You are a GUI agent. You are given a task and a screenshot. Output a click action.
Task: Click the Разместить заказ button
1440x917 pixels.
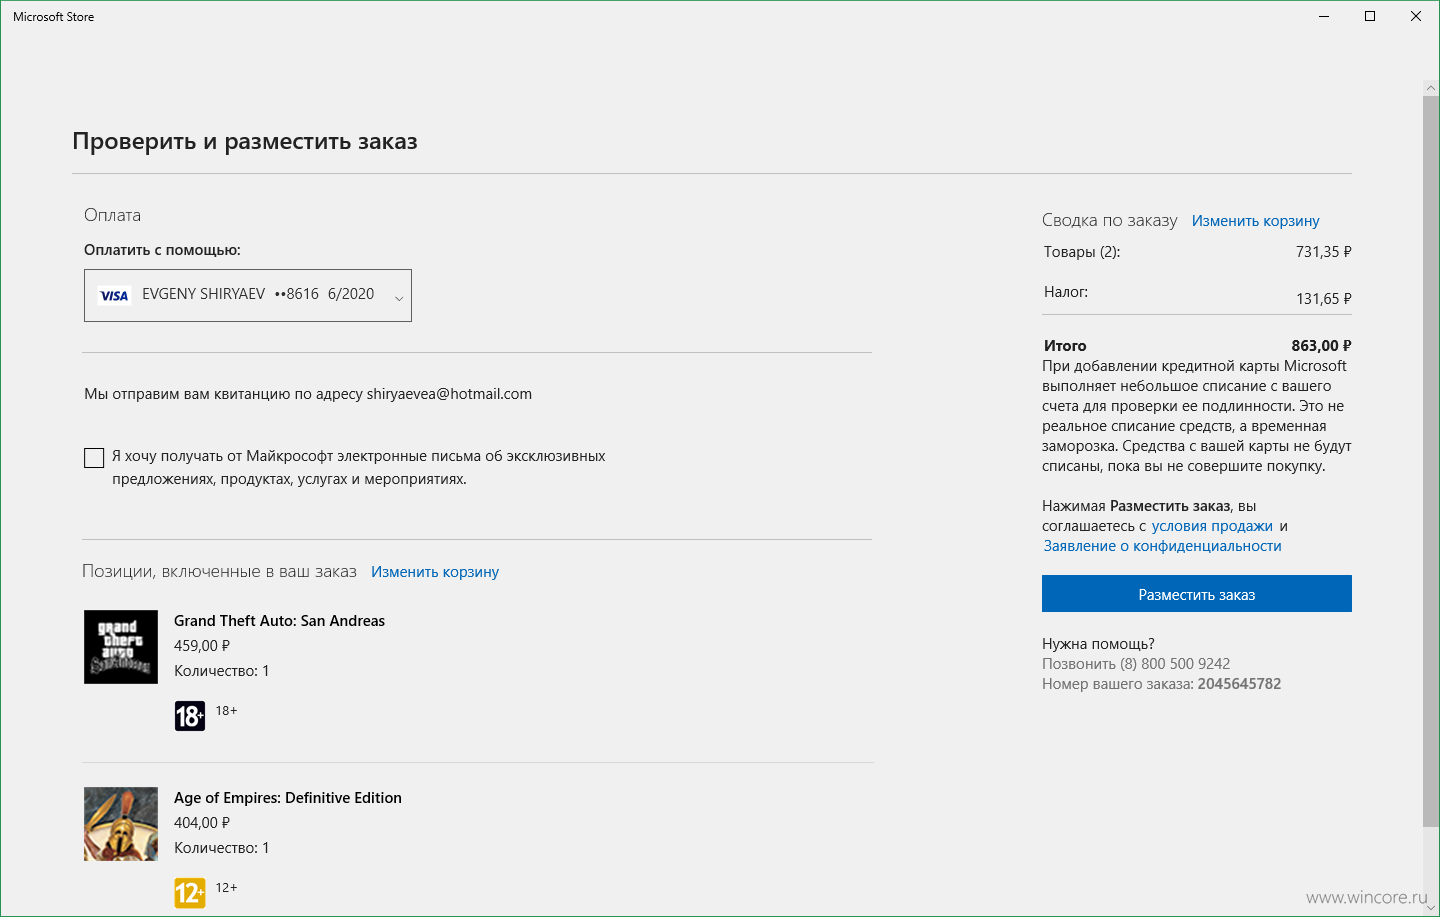click(x=1197, y=594)
